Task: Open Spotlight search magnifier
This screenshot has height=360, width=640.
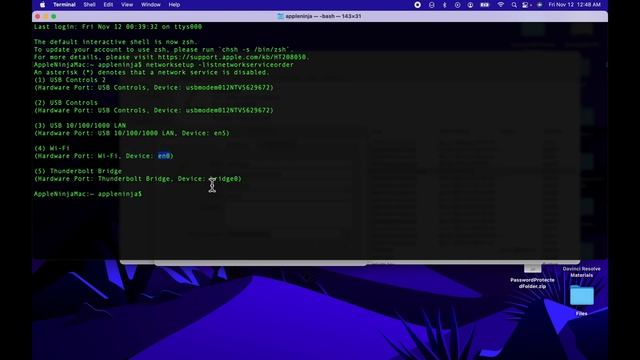Action: (514, 5)
